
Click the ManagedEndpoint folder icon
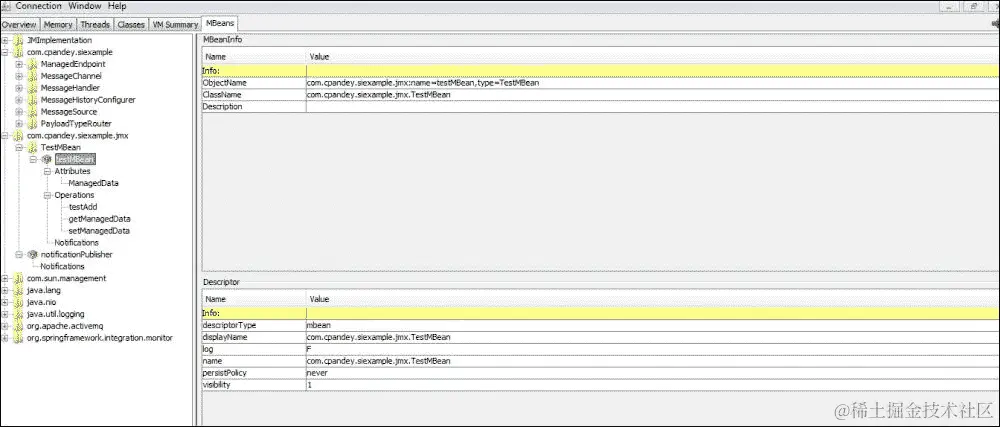coord(33,64)
